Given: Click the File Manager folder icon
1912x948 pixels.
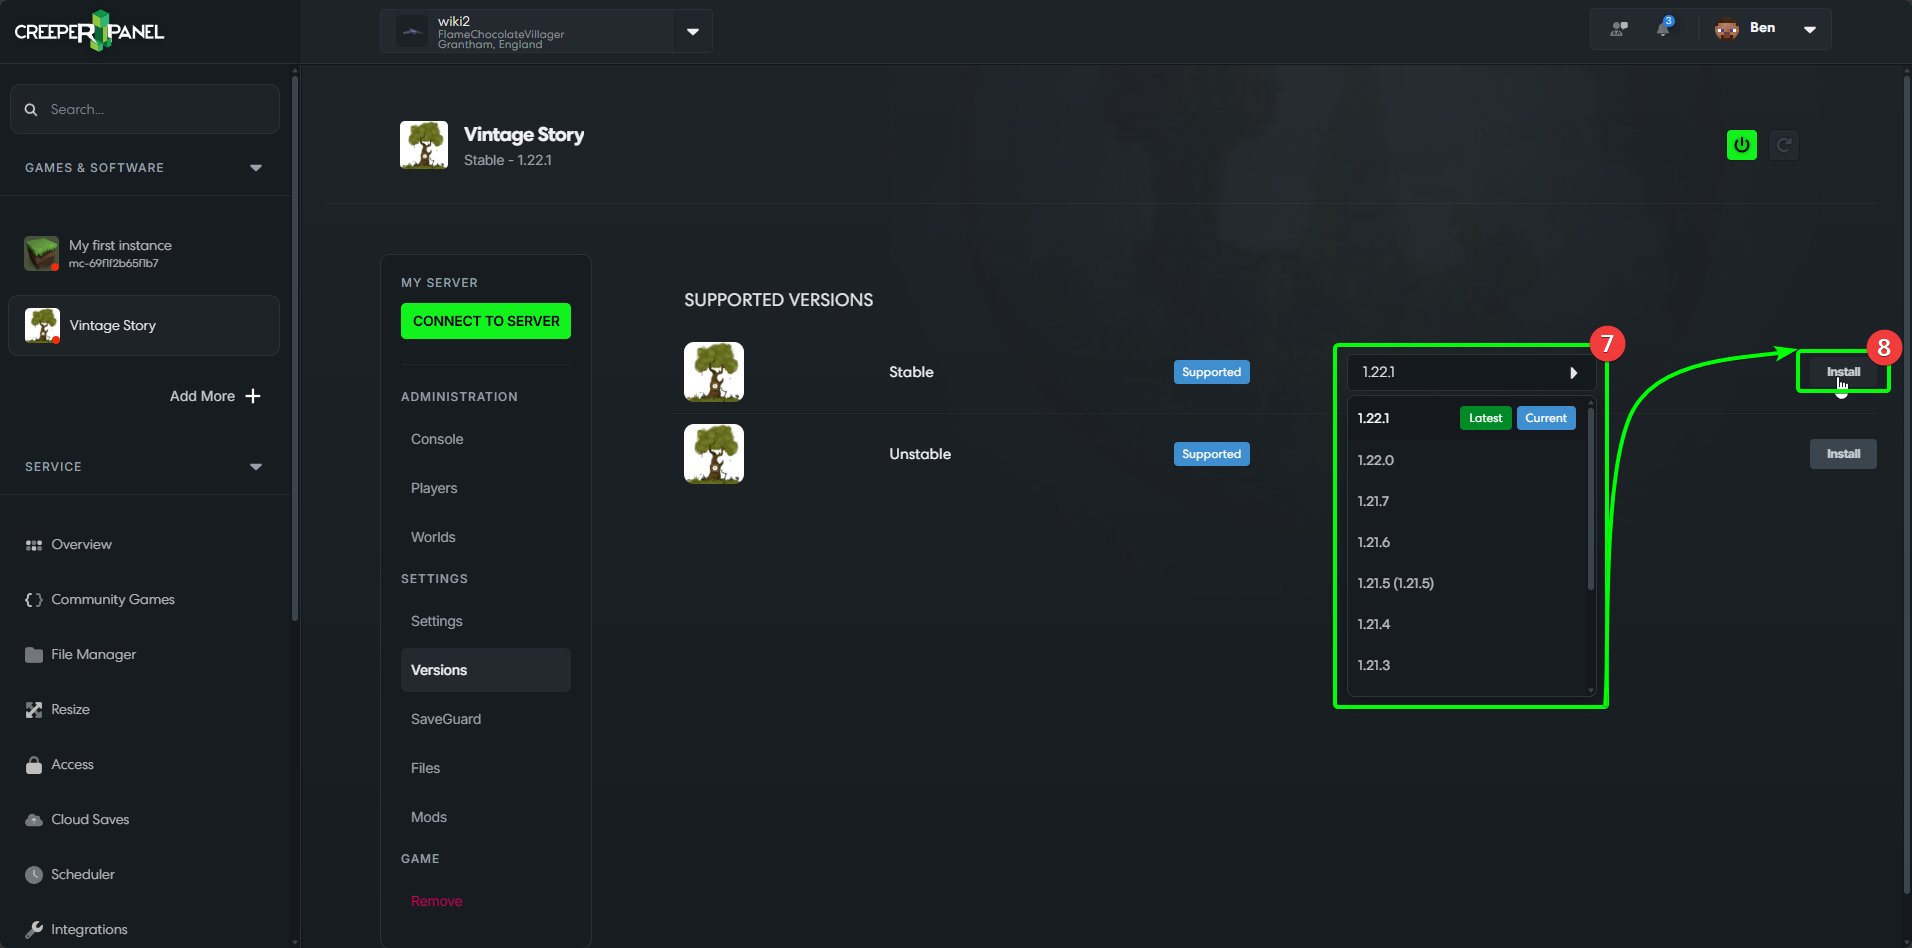Looking at the screenshot, I should (34, 655).
